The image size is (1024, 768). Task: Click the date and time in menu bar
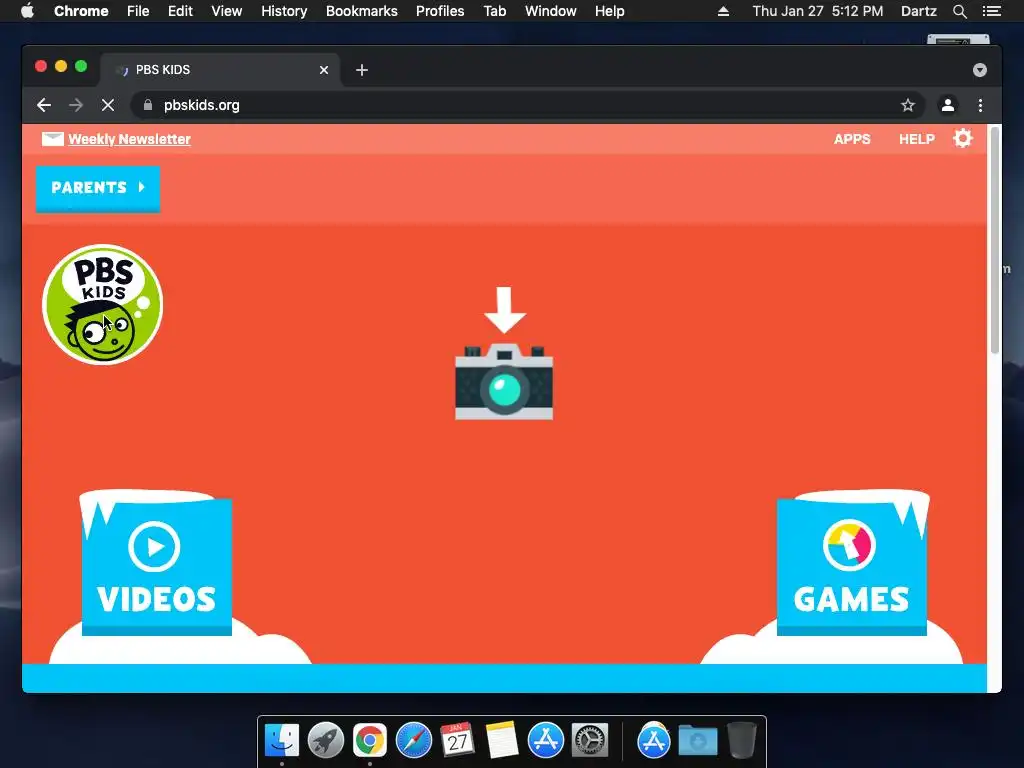click(x=818, y=11)
